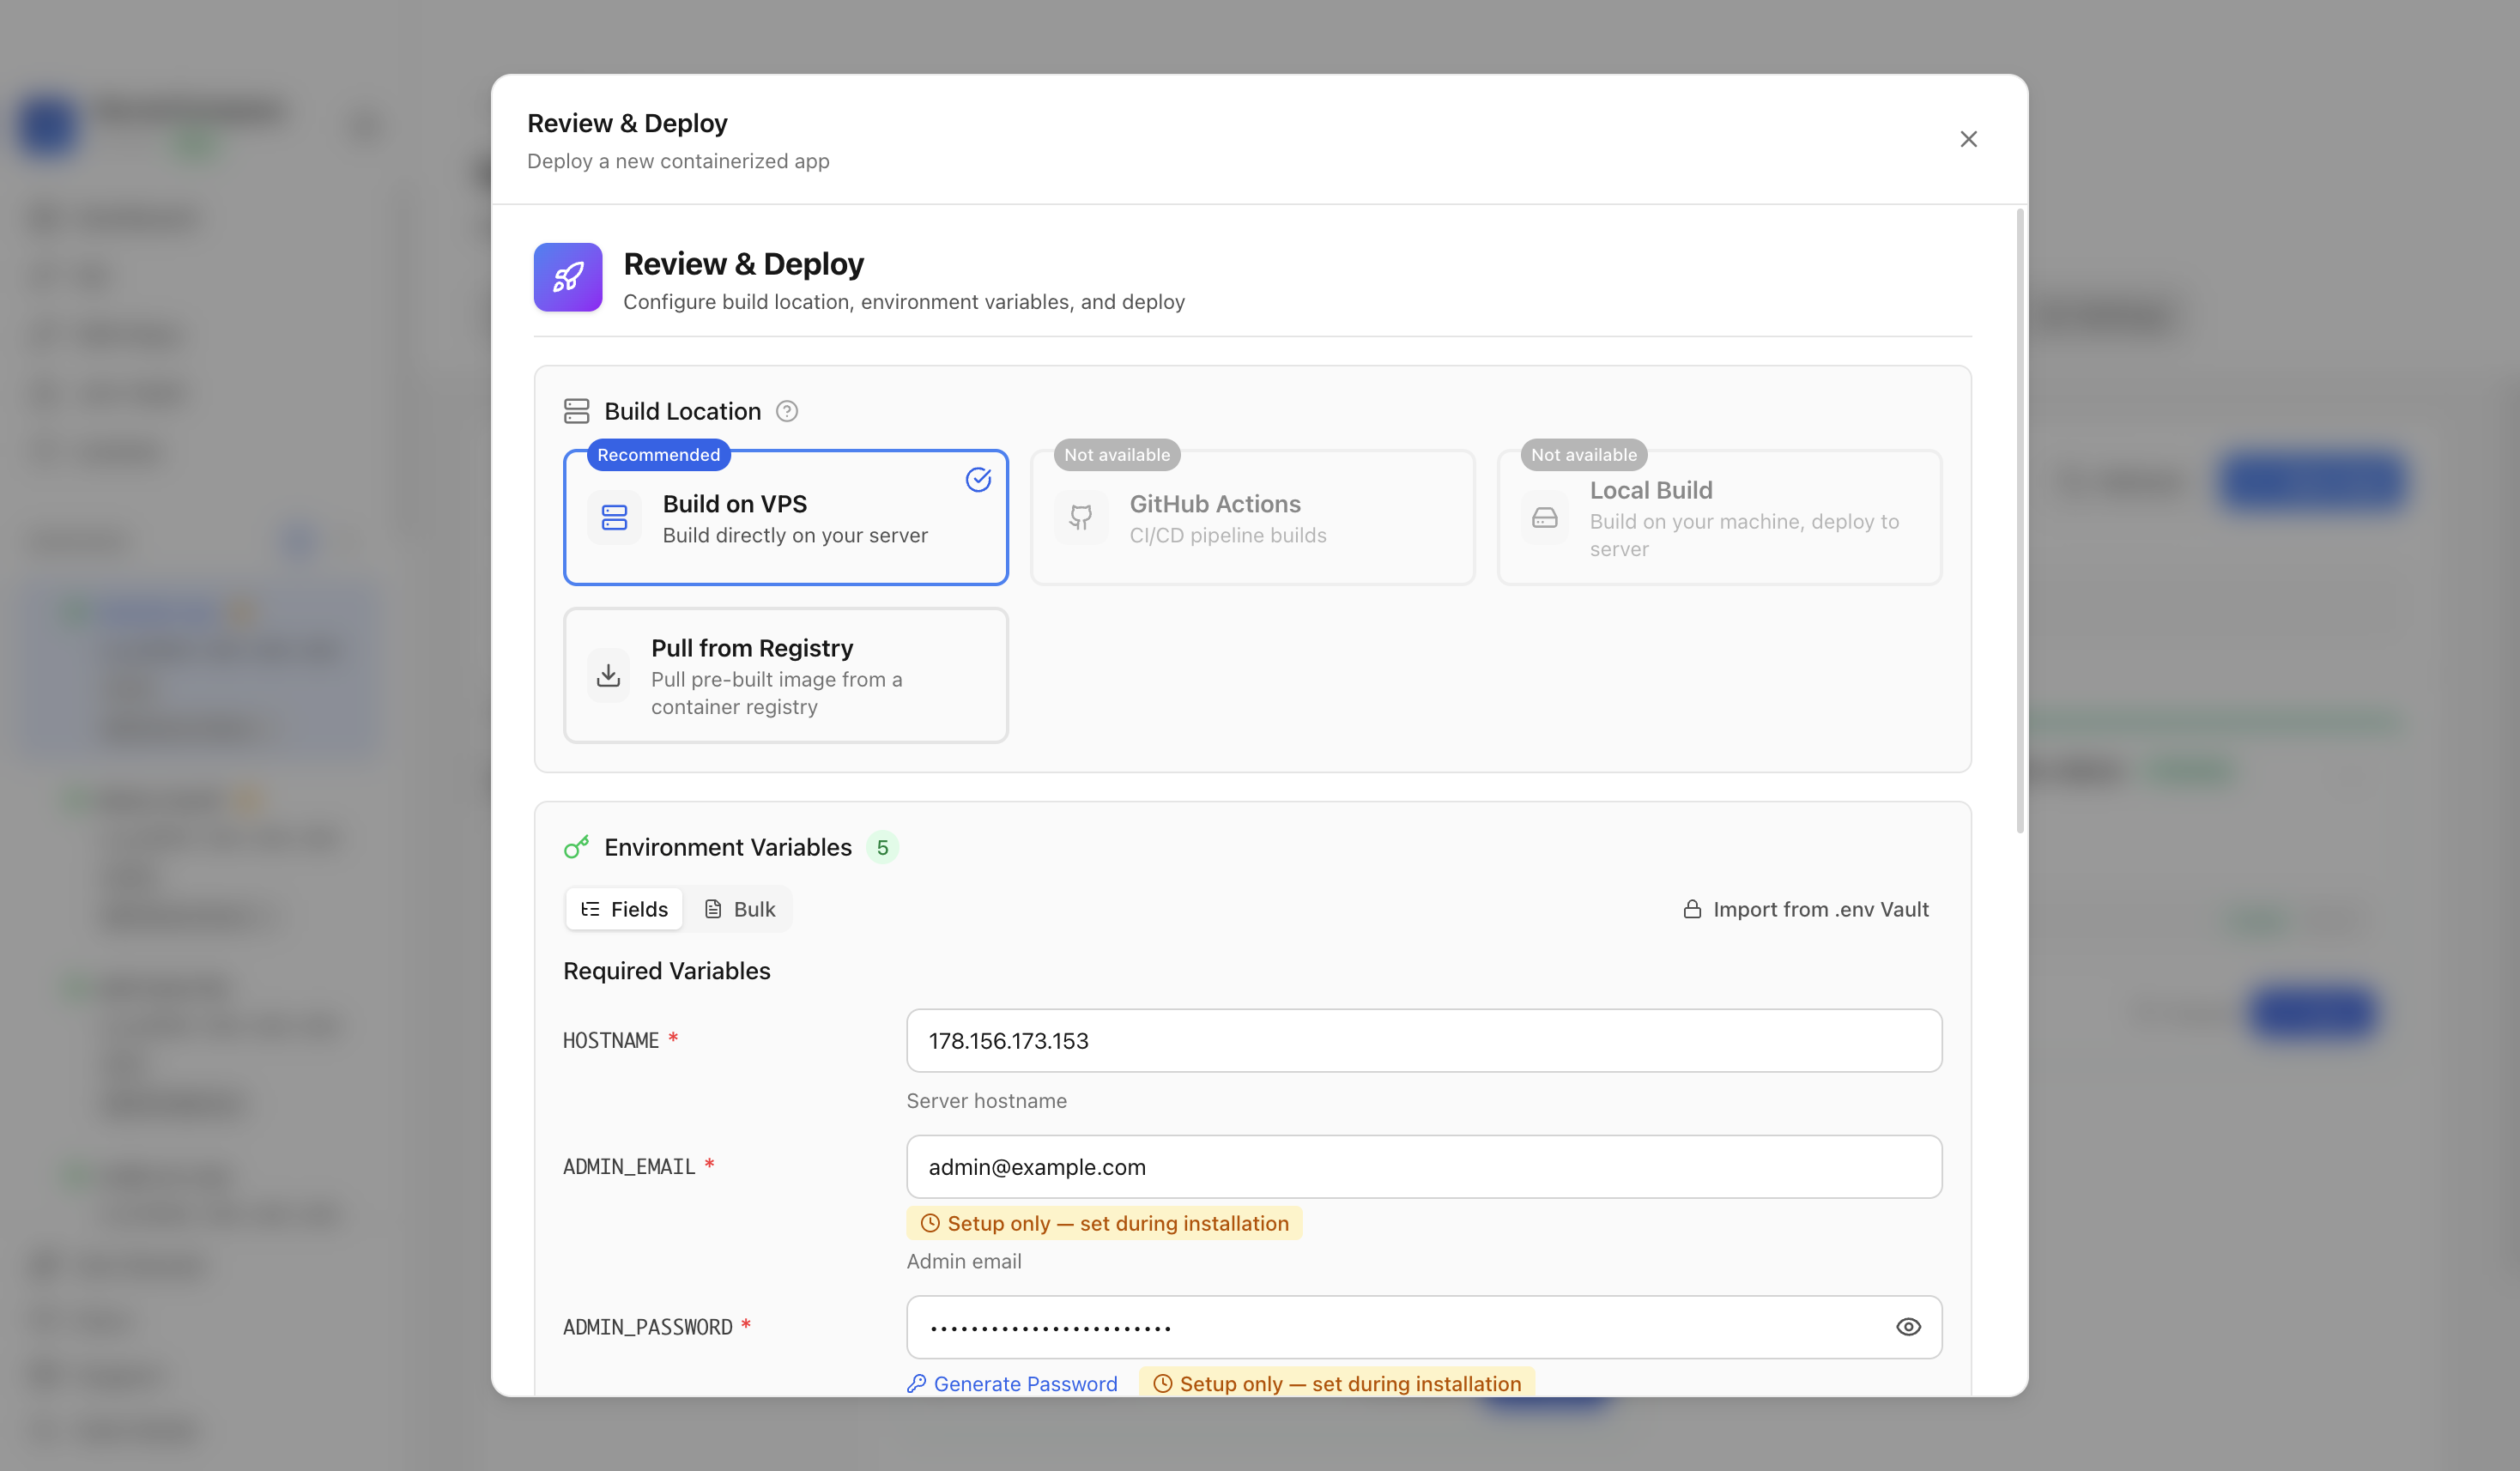Click the clock icon next to Generate Password
2520x1471 pixels.
pos(1162,1383)
